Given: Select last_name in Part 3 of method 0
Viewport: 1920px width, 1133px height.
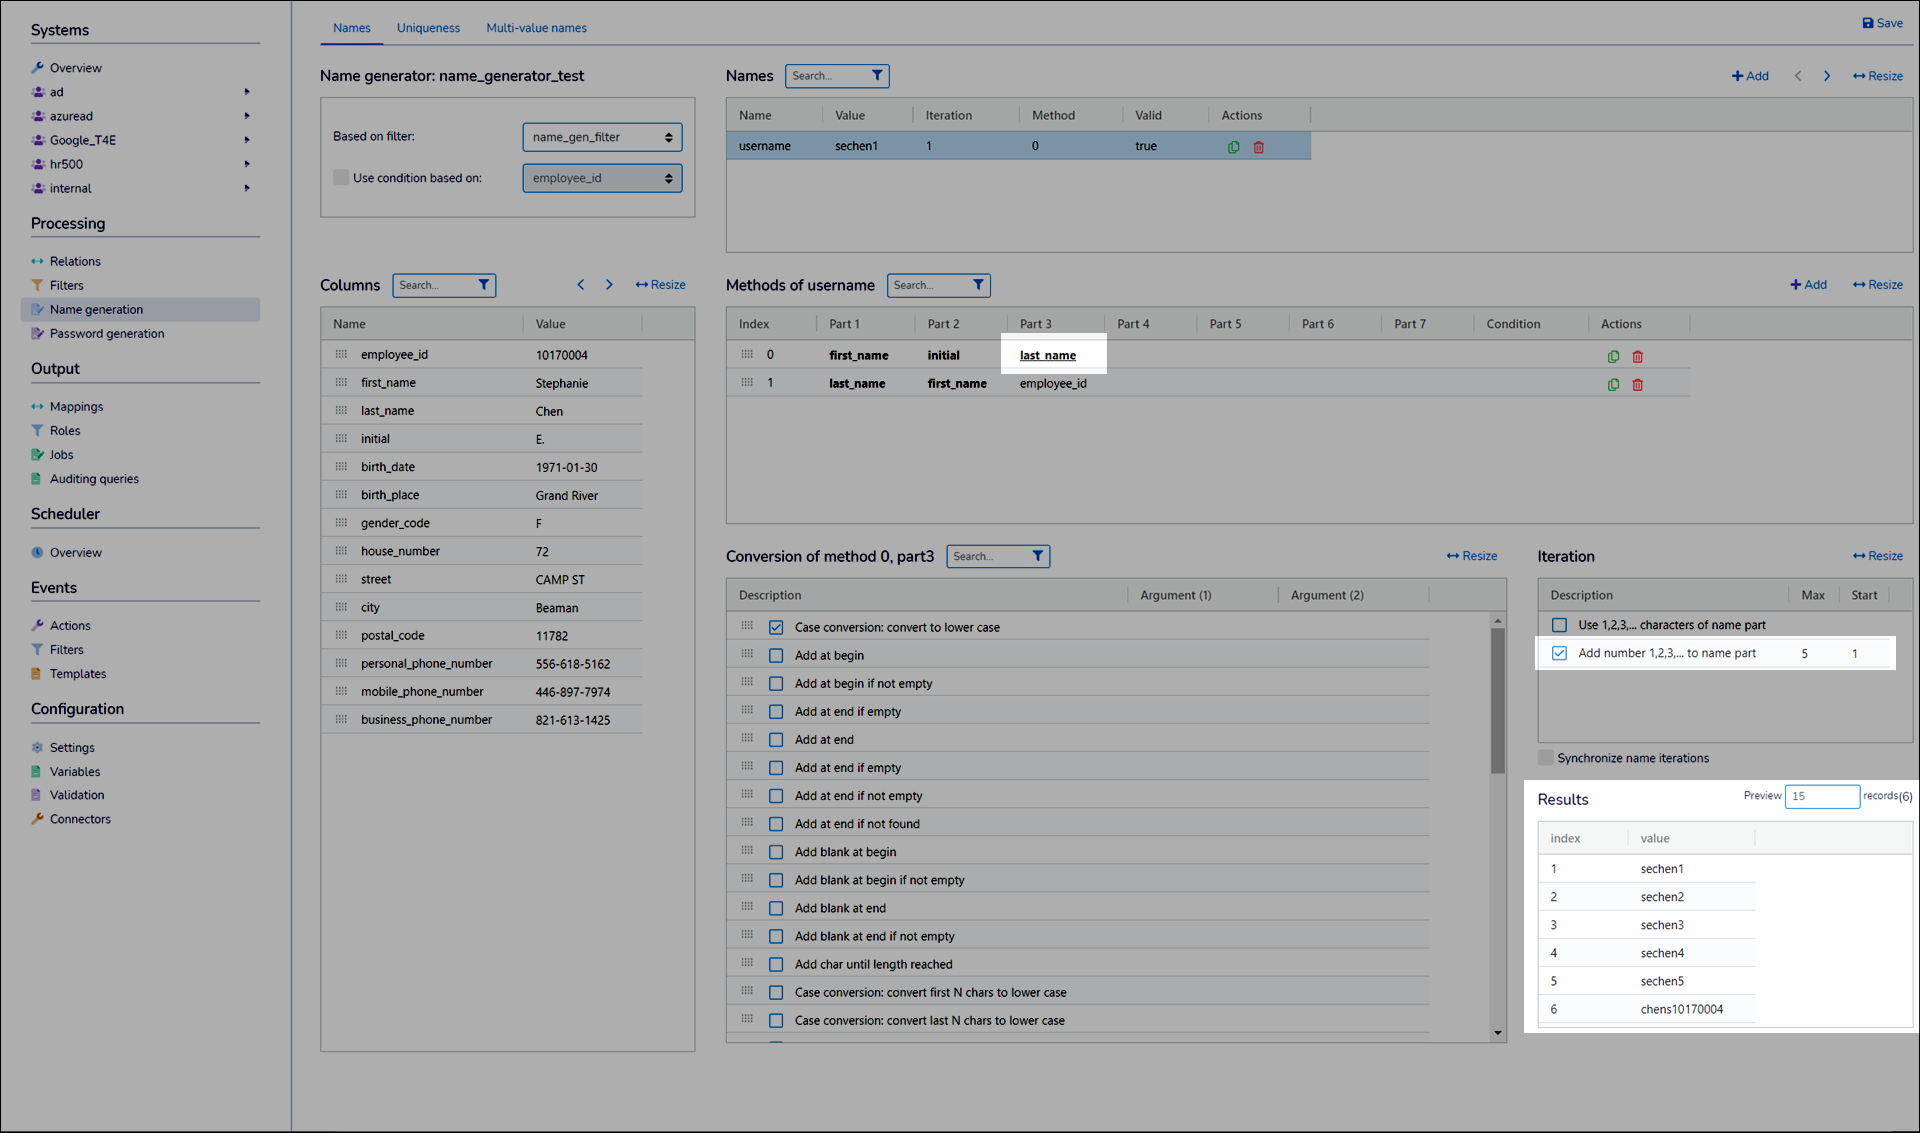Looking at the screenshot, I should point(1047,355).
